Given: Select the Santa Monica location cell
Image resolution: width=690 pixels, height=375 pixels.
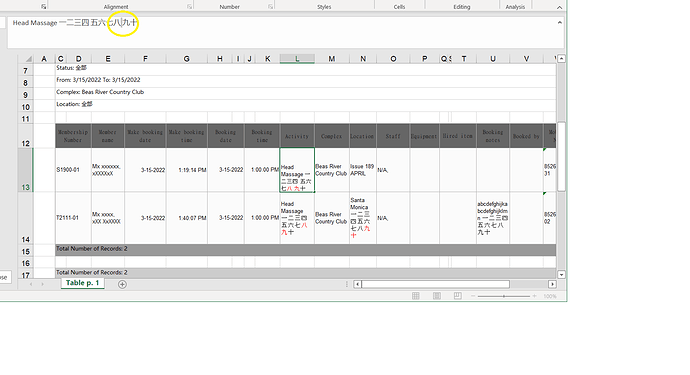Looking at the screenshot, I should 363,218.
